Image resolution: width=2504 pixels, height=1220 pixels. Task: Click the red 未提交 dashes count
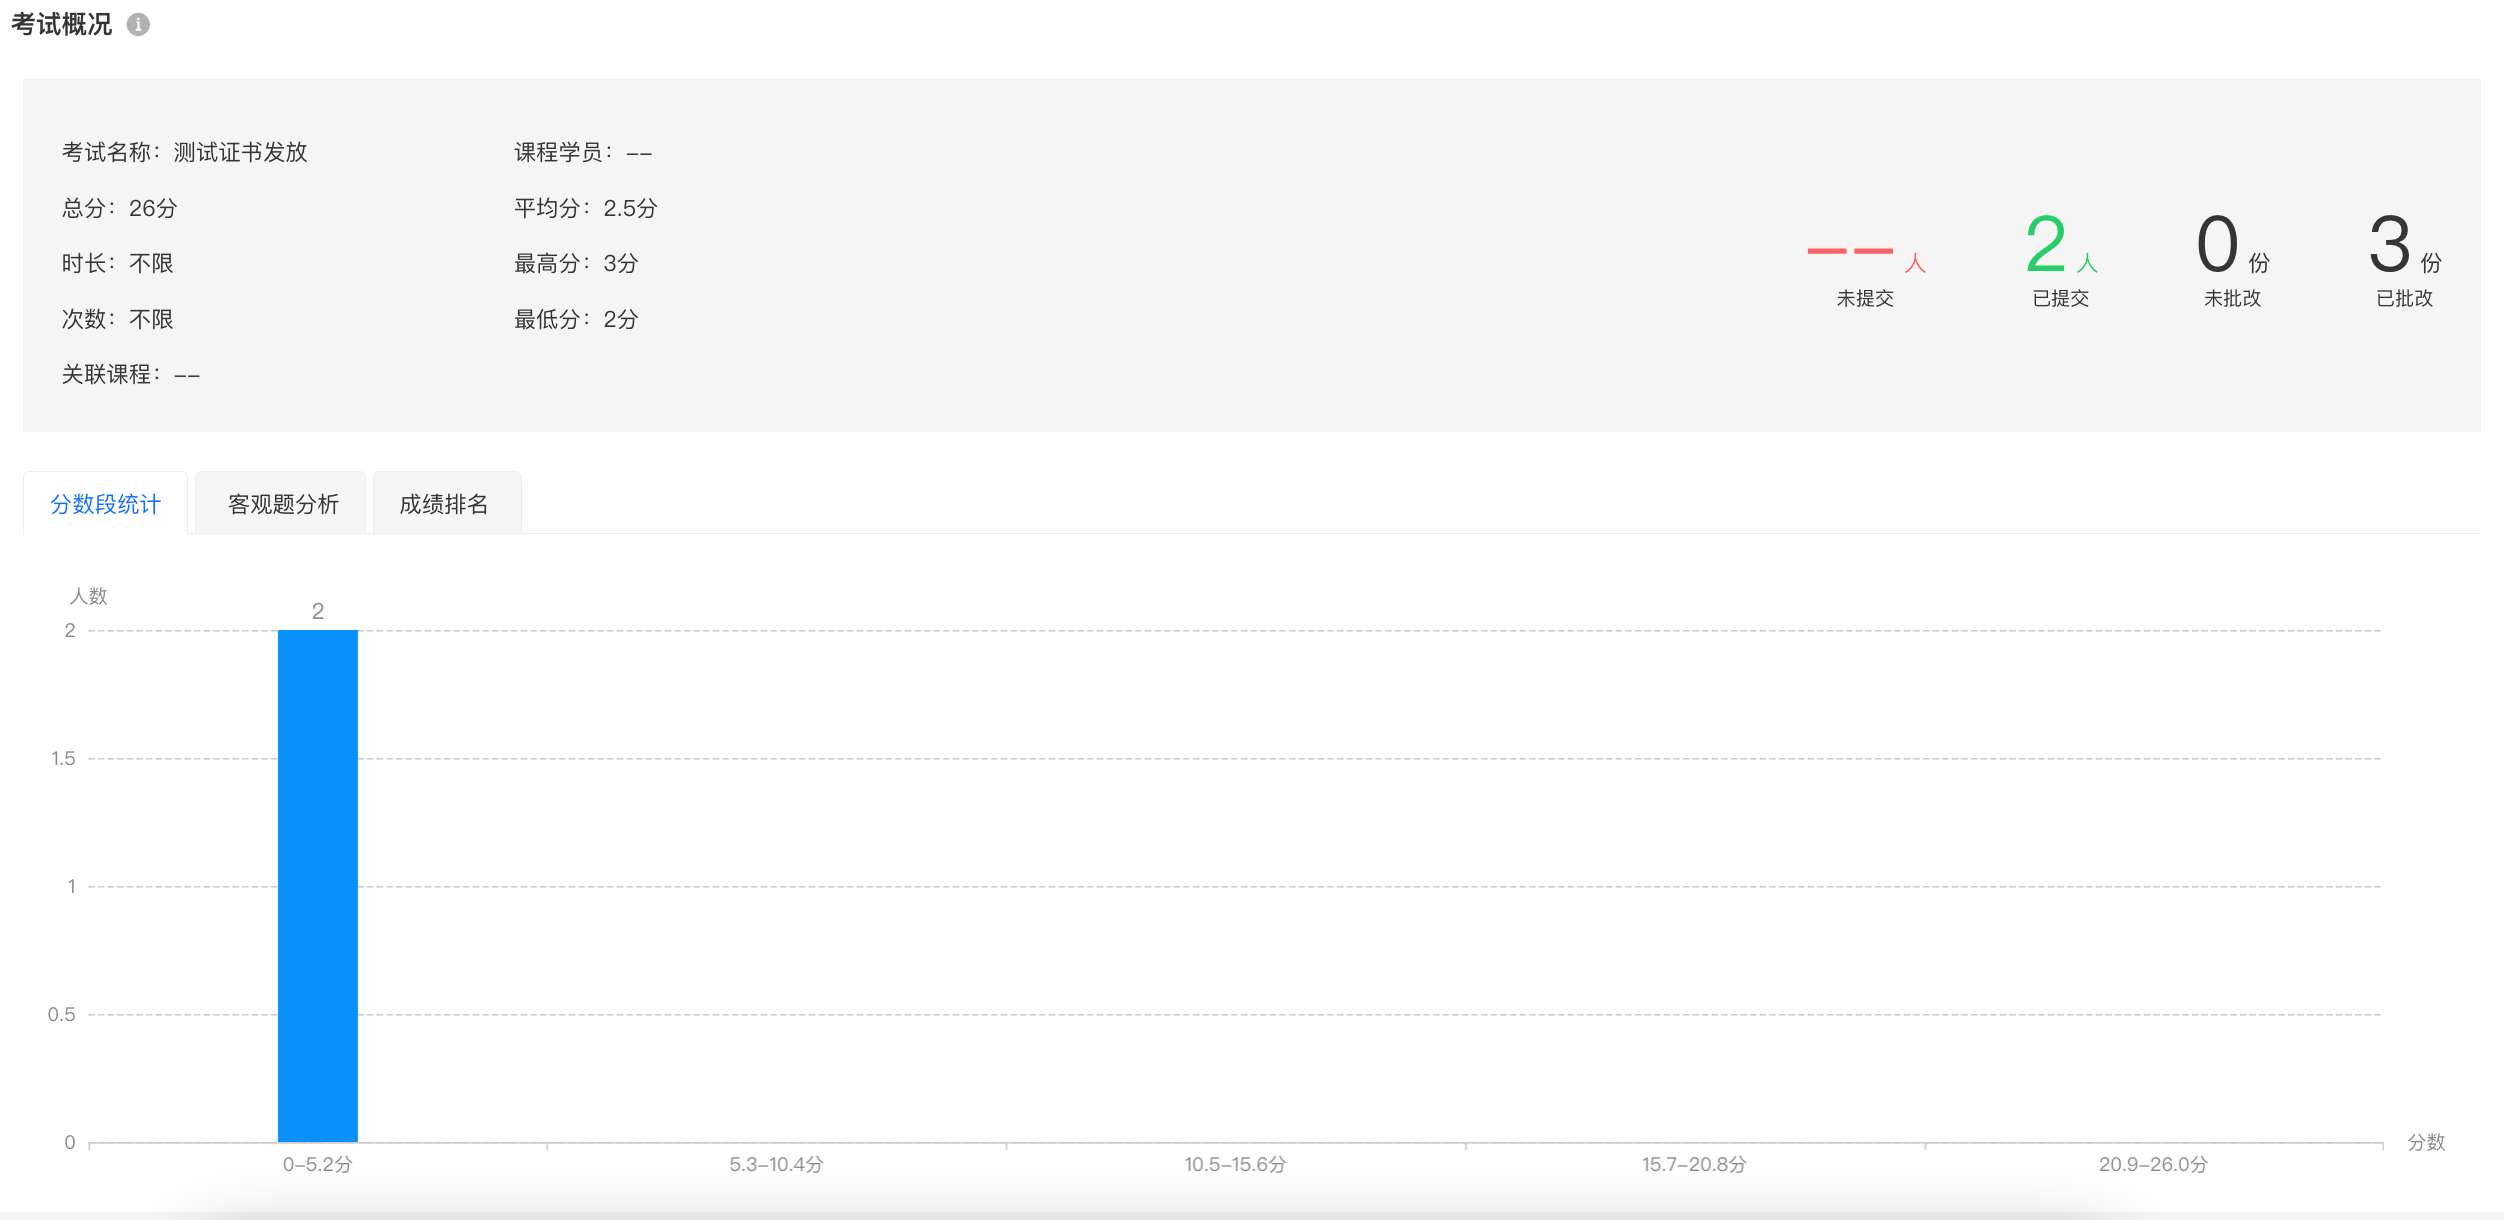click(1850, 250)
